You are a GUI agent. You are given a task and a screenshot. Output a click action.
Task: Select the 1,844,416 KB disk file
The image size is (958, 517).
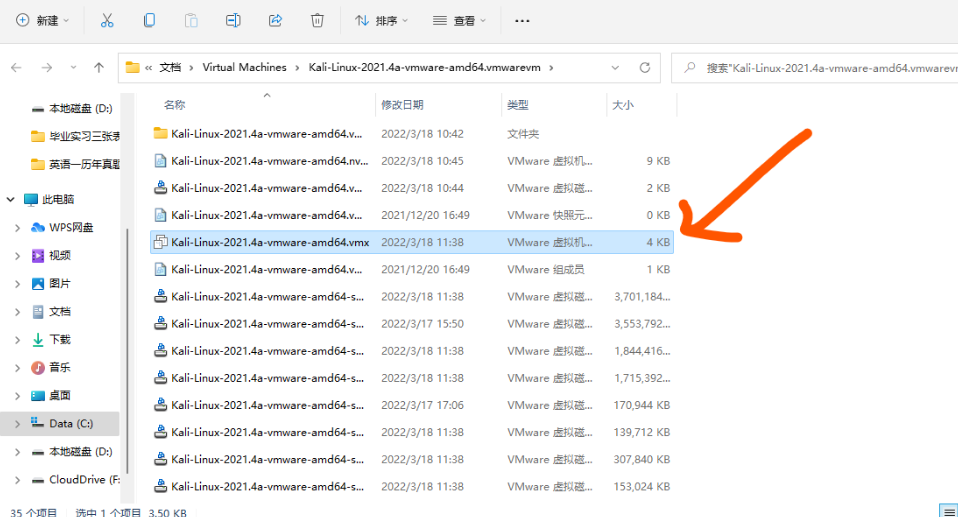click(x=412, y=351)
